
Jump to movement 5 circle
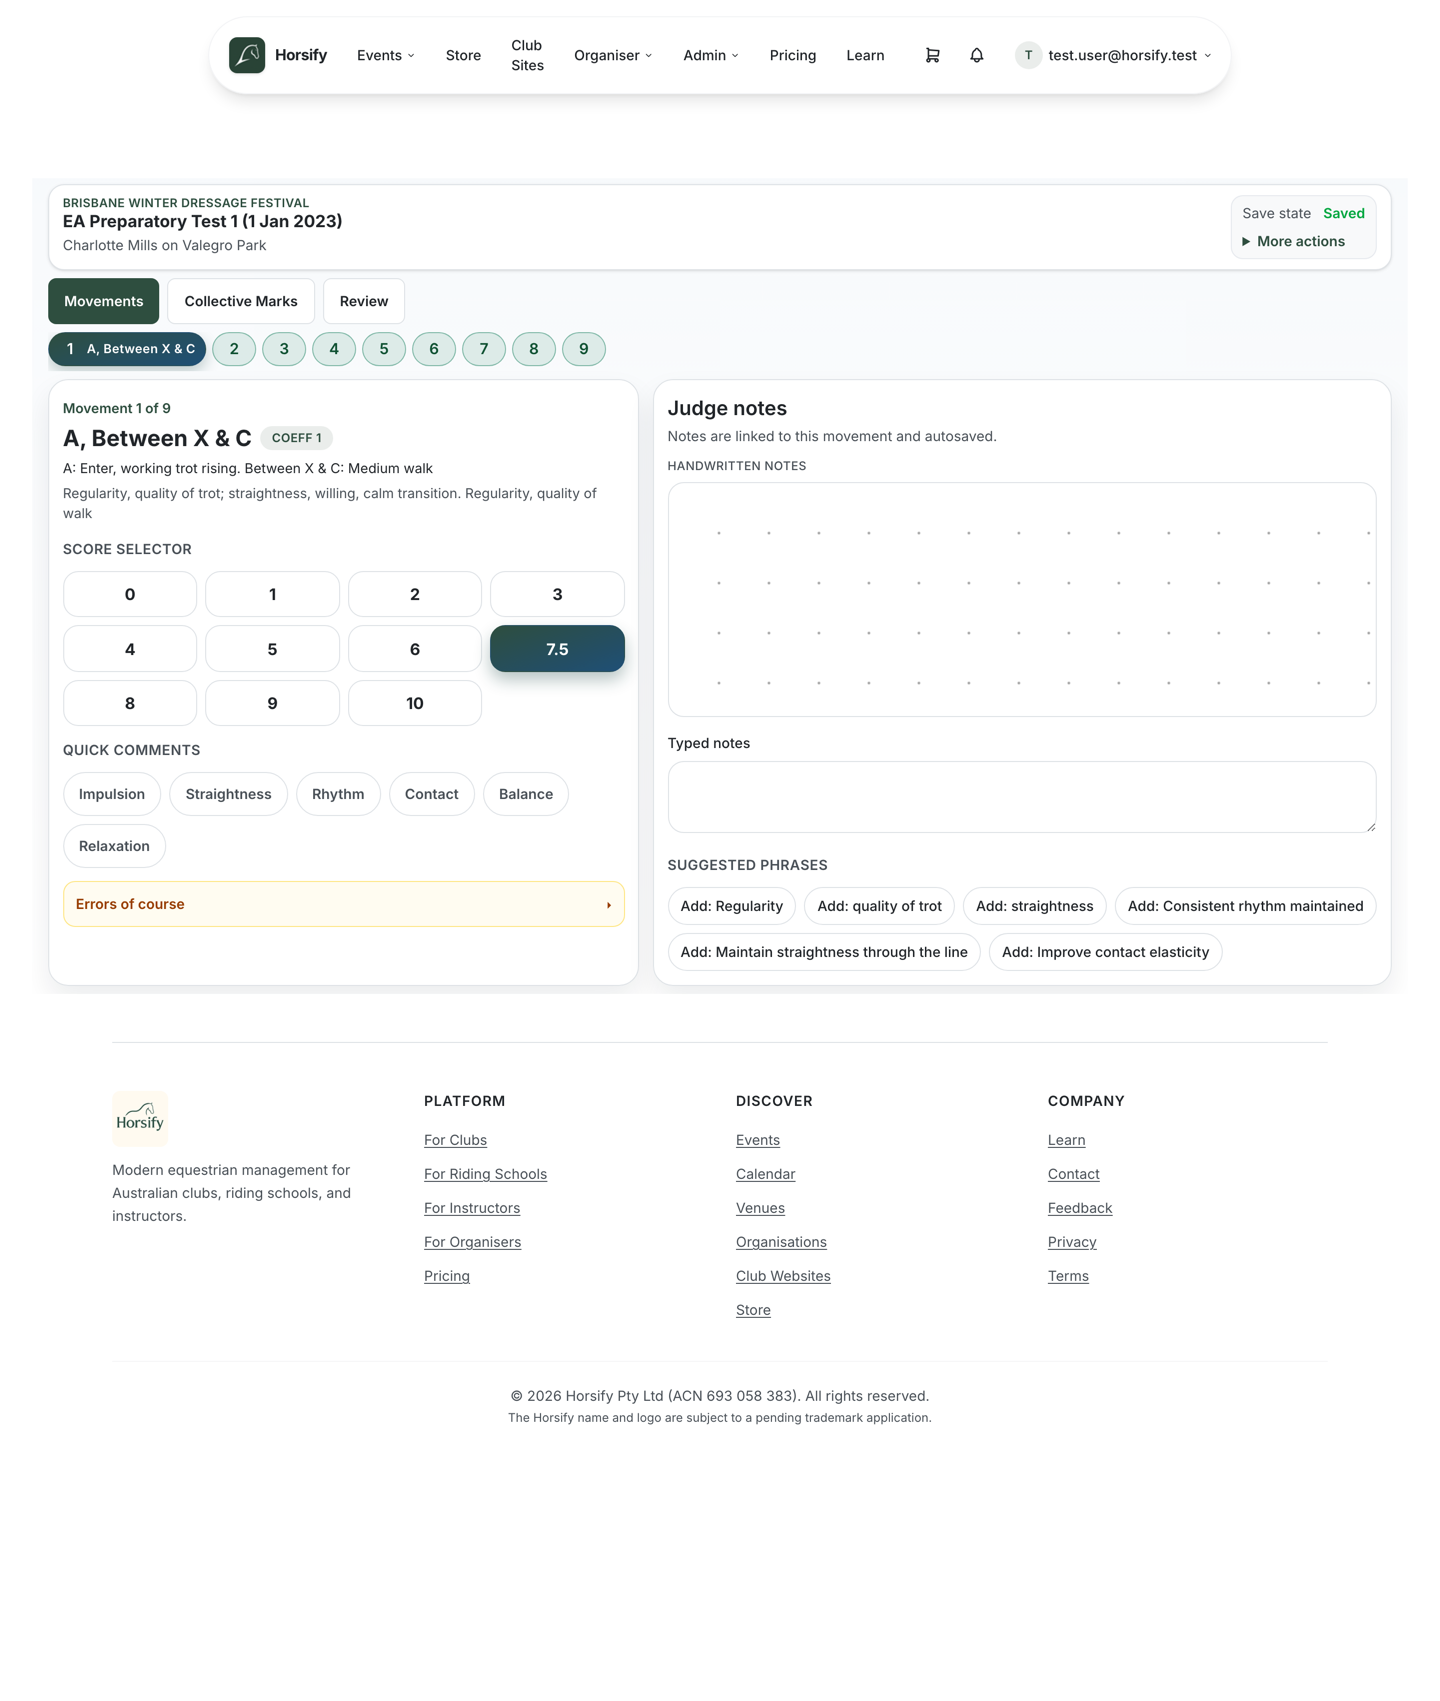(x=384, y=349)
